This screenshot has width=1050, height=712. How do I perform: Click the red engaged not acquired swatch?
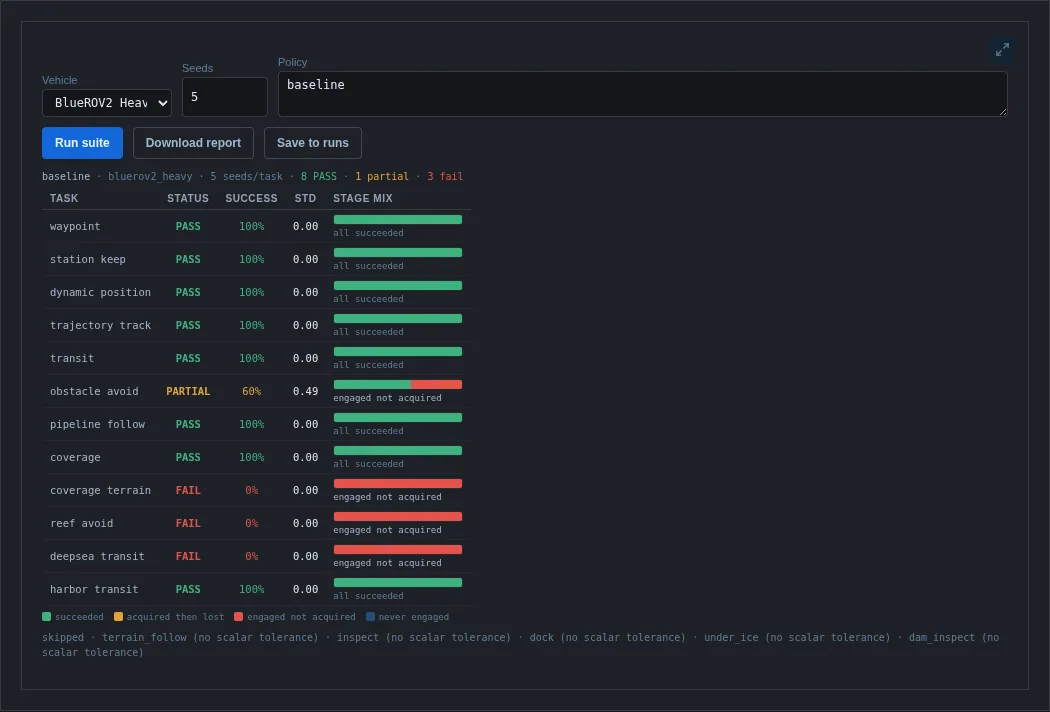coord(238,616)
